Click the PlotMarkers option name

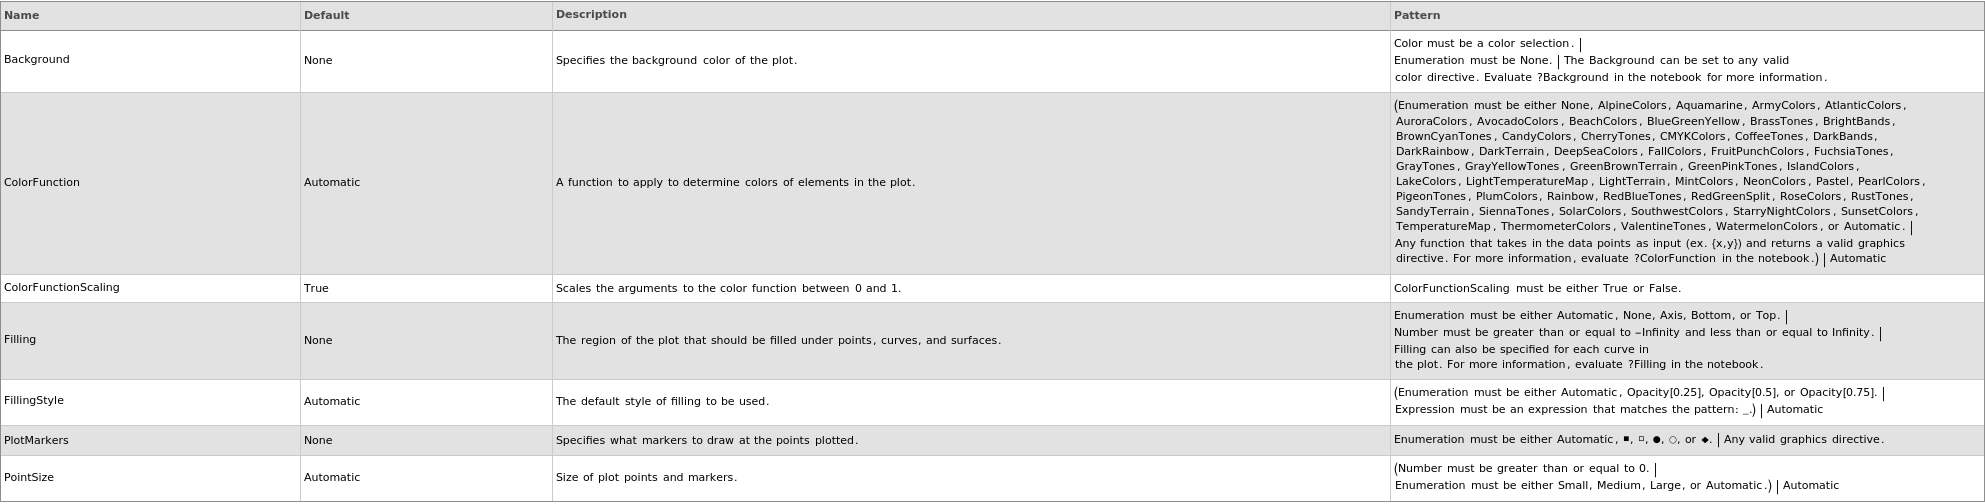36,440
